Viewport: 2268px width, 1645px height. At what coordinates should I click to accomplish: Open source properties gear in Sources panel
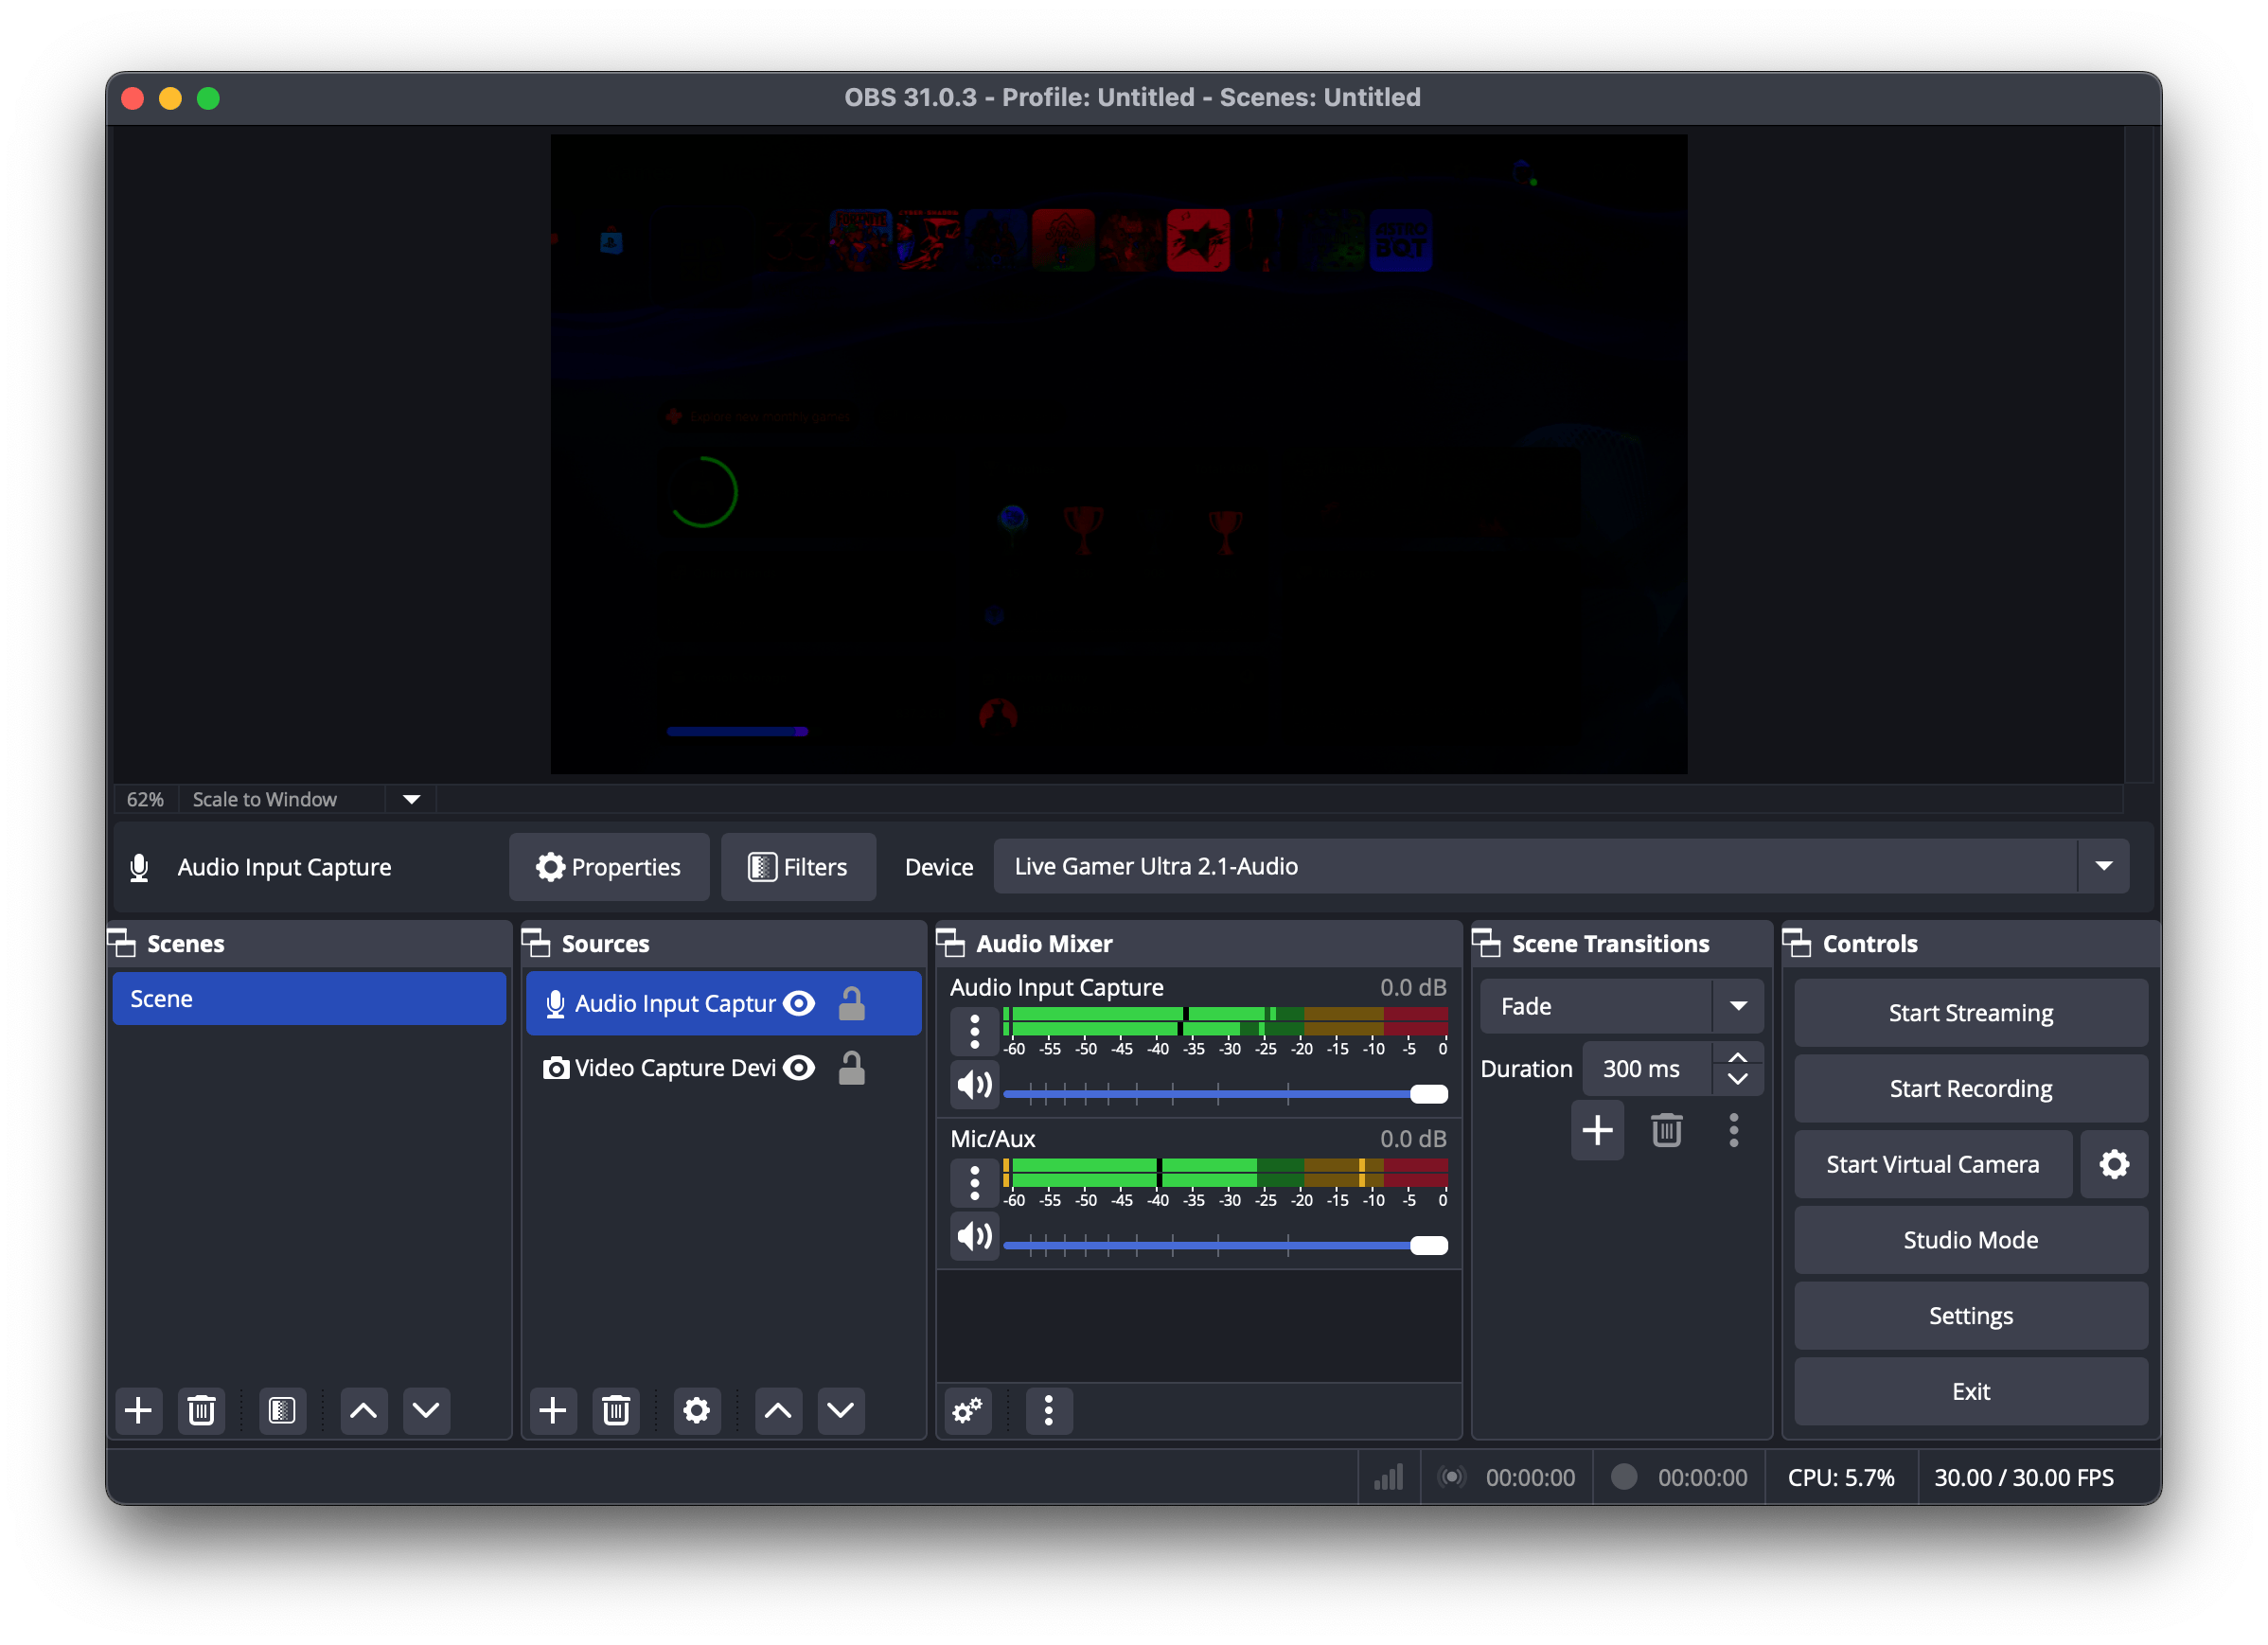click(x=696, y=1411)
